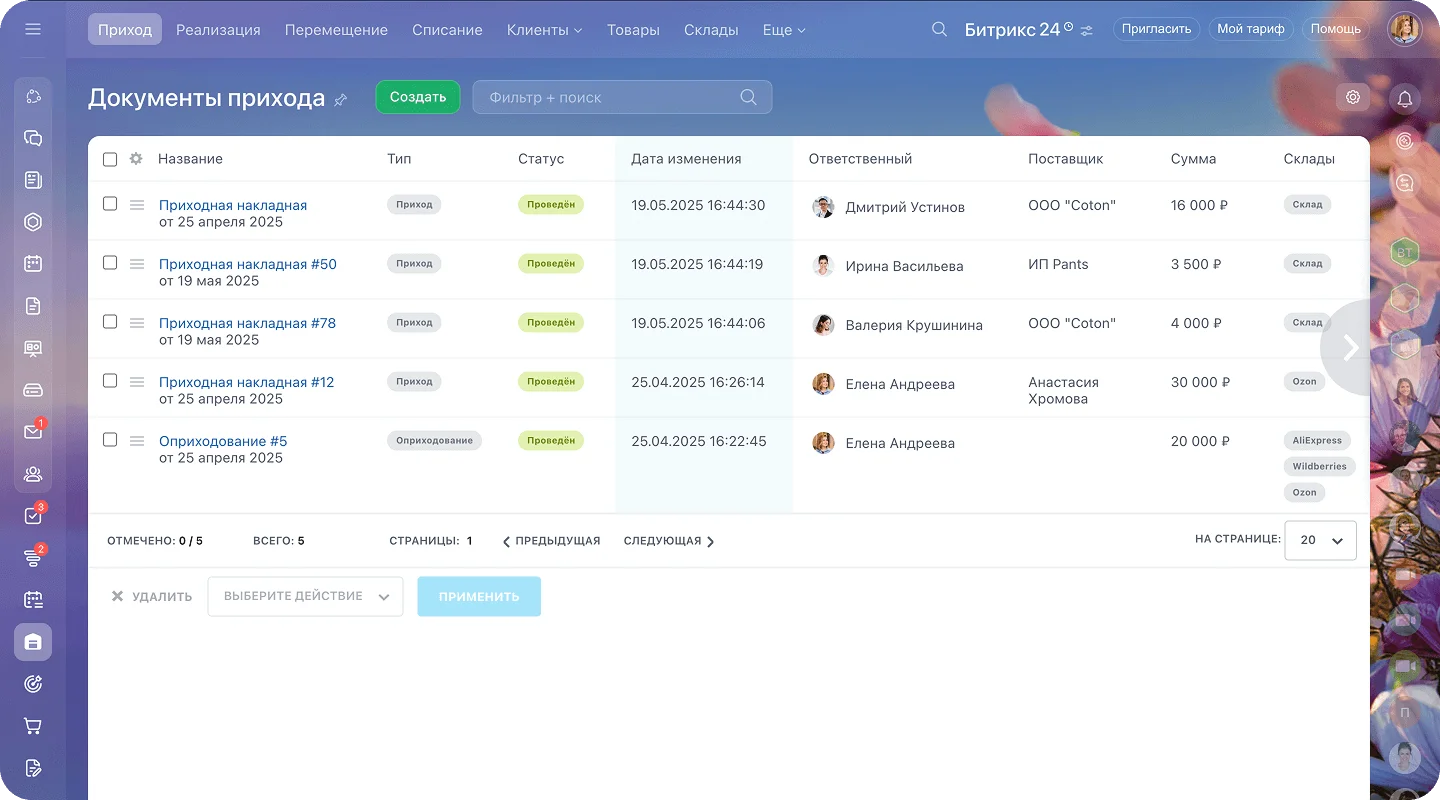The height and width of the screenshot is (800, 1440).
Task: Open the 'Еще' dropdown in the top menu
Action: (783, 30)
